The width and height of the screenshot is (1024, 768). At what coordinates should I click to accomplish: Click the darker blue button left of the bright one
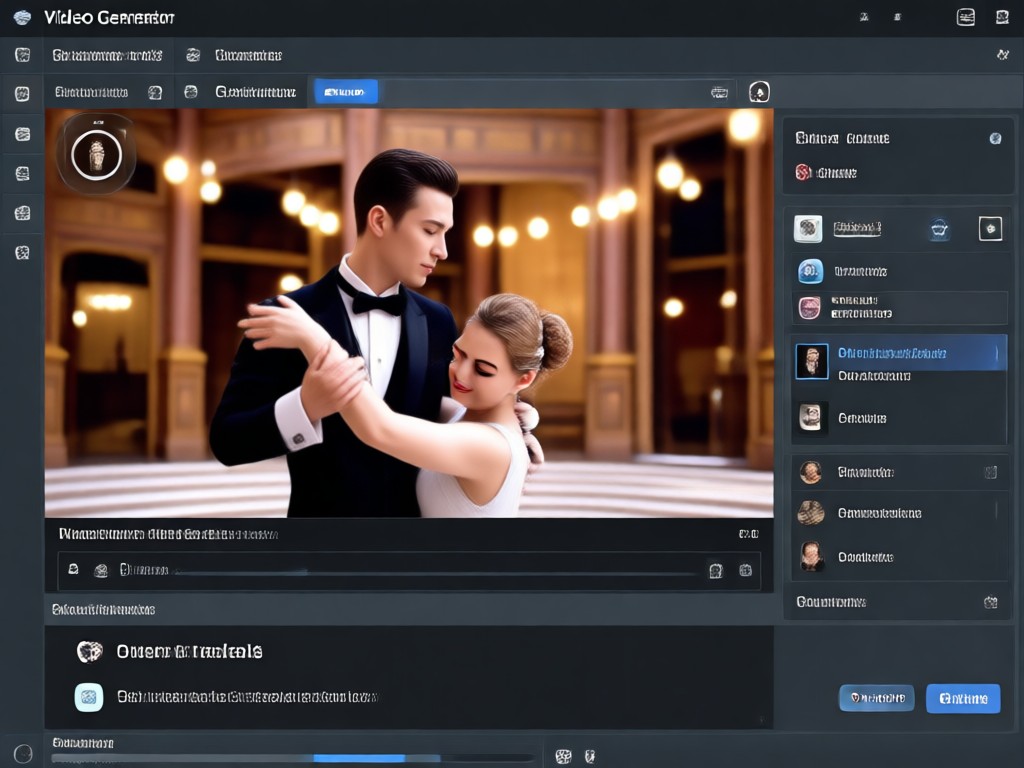pos(876,698)
